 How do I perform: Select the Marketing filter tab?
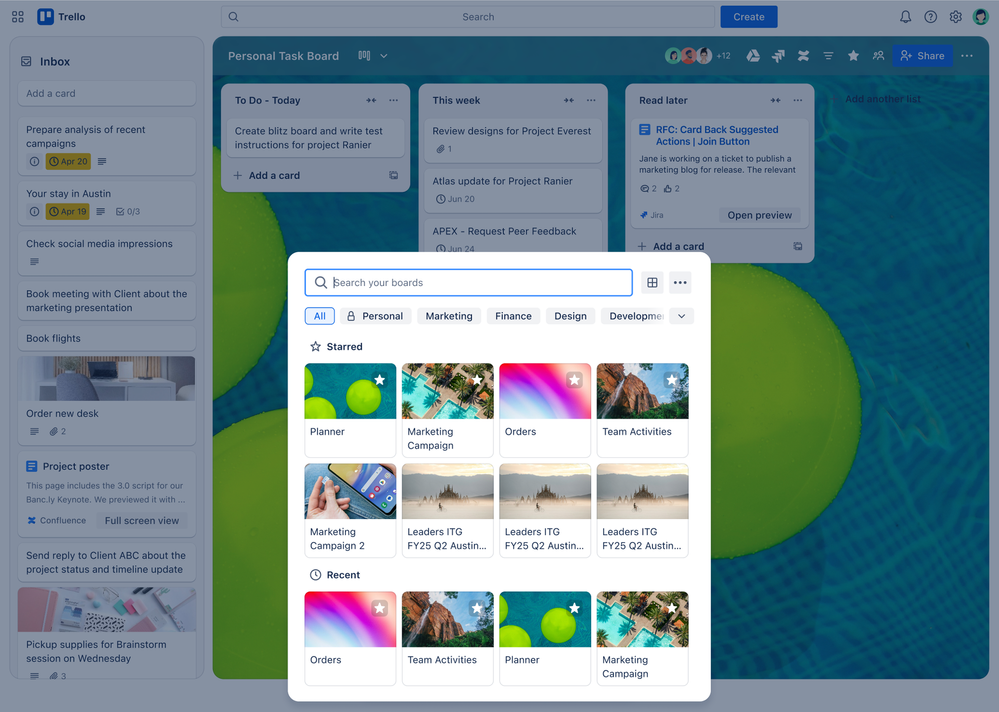pyautogui.click(x=449, y=317)
